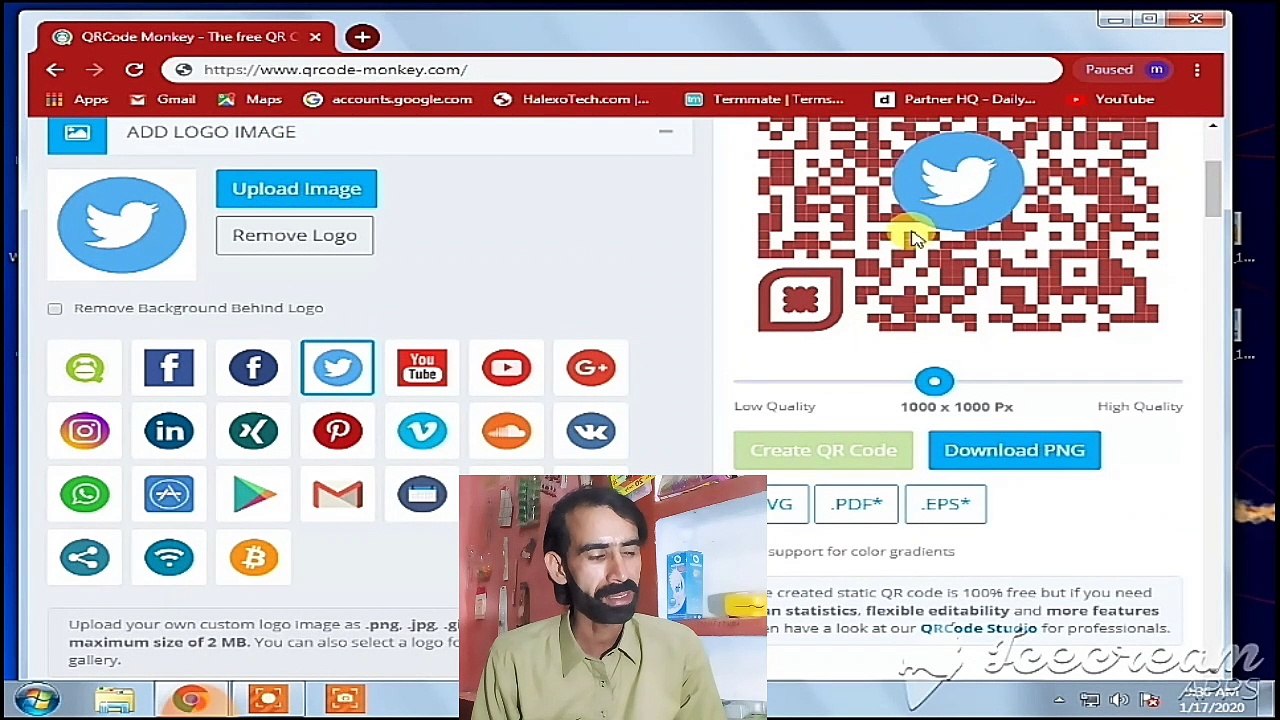Screen dimensions: 1280x720
Task: Click the Chrome taskbar icon
Action: coord(191,699)
